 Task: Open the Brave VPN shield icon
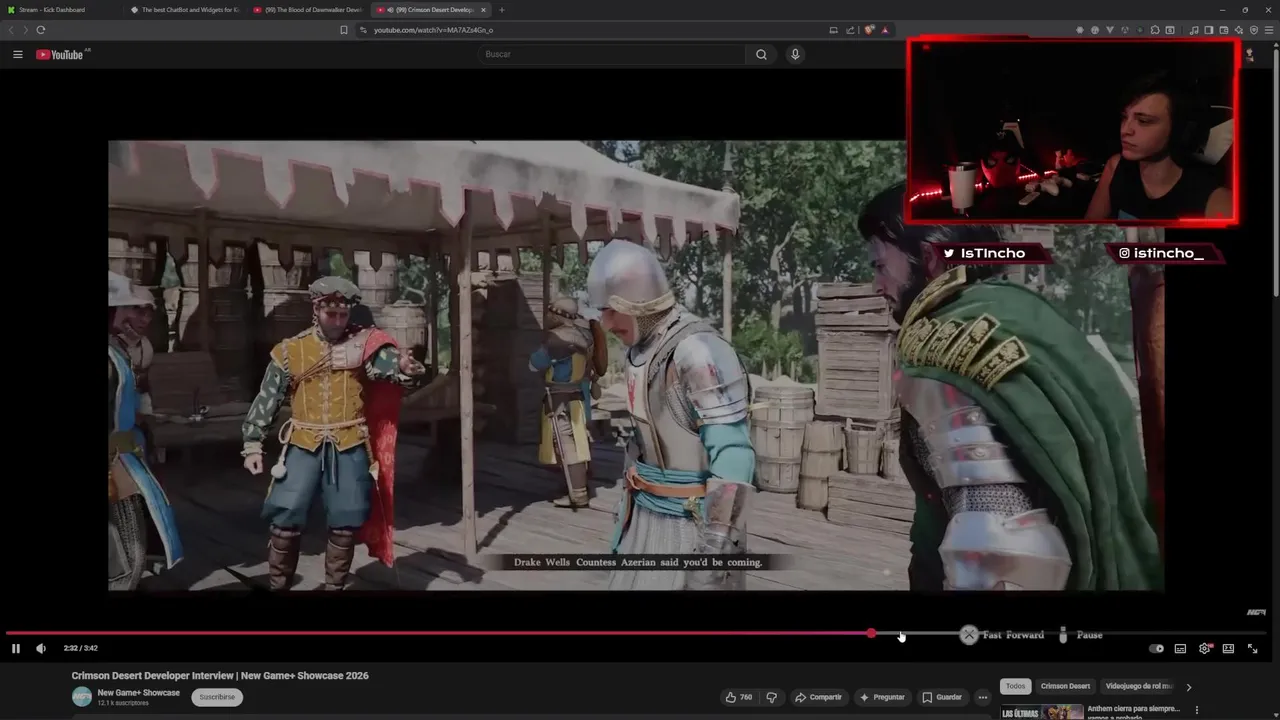pyautogui.click(x=1254, y=30)
